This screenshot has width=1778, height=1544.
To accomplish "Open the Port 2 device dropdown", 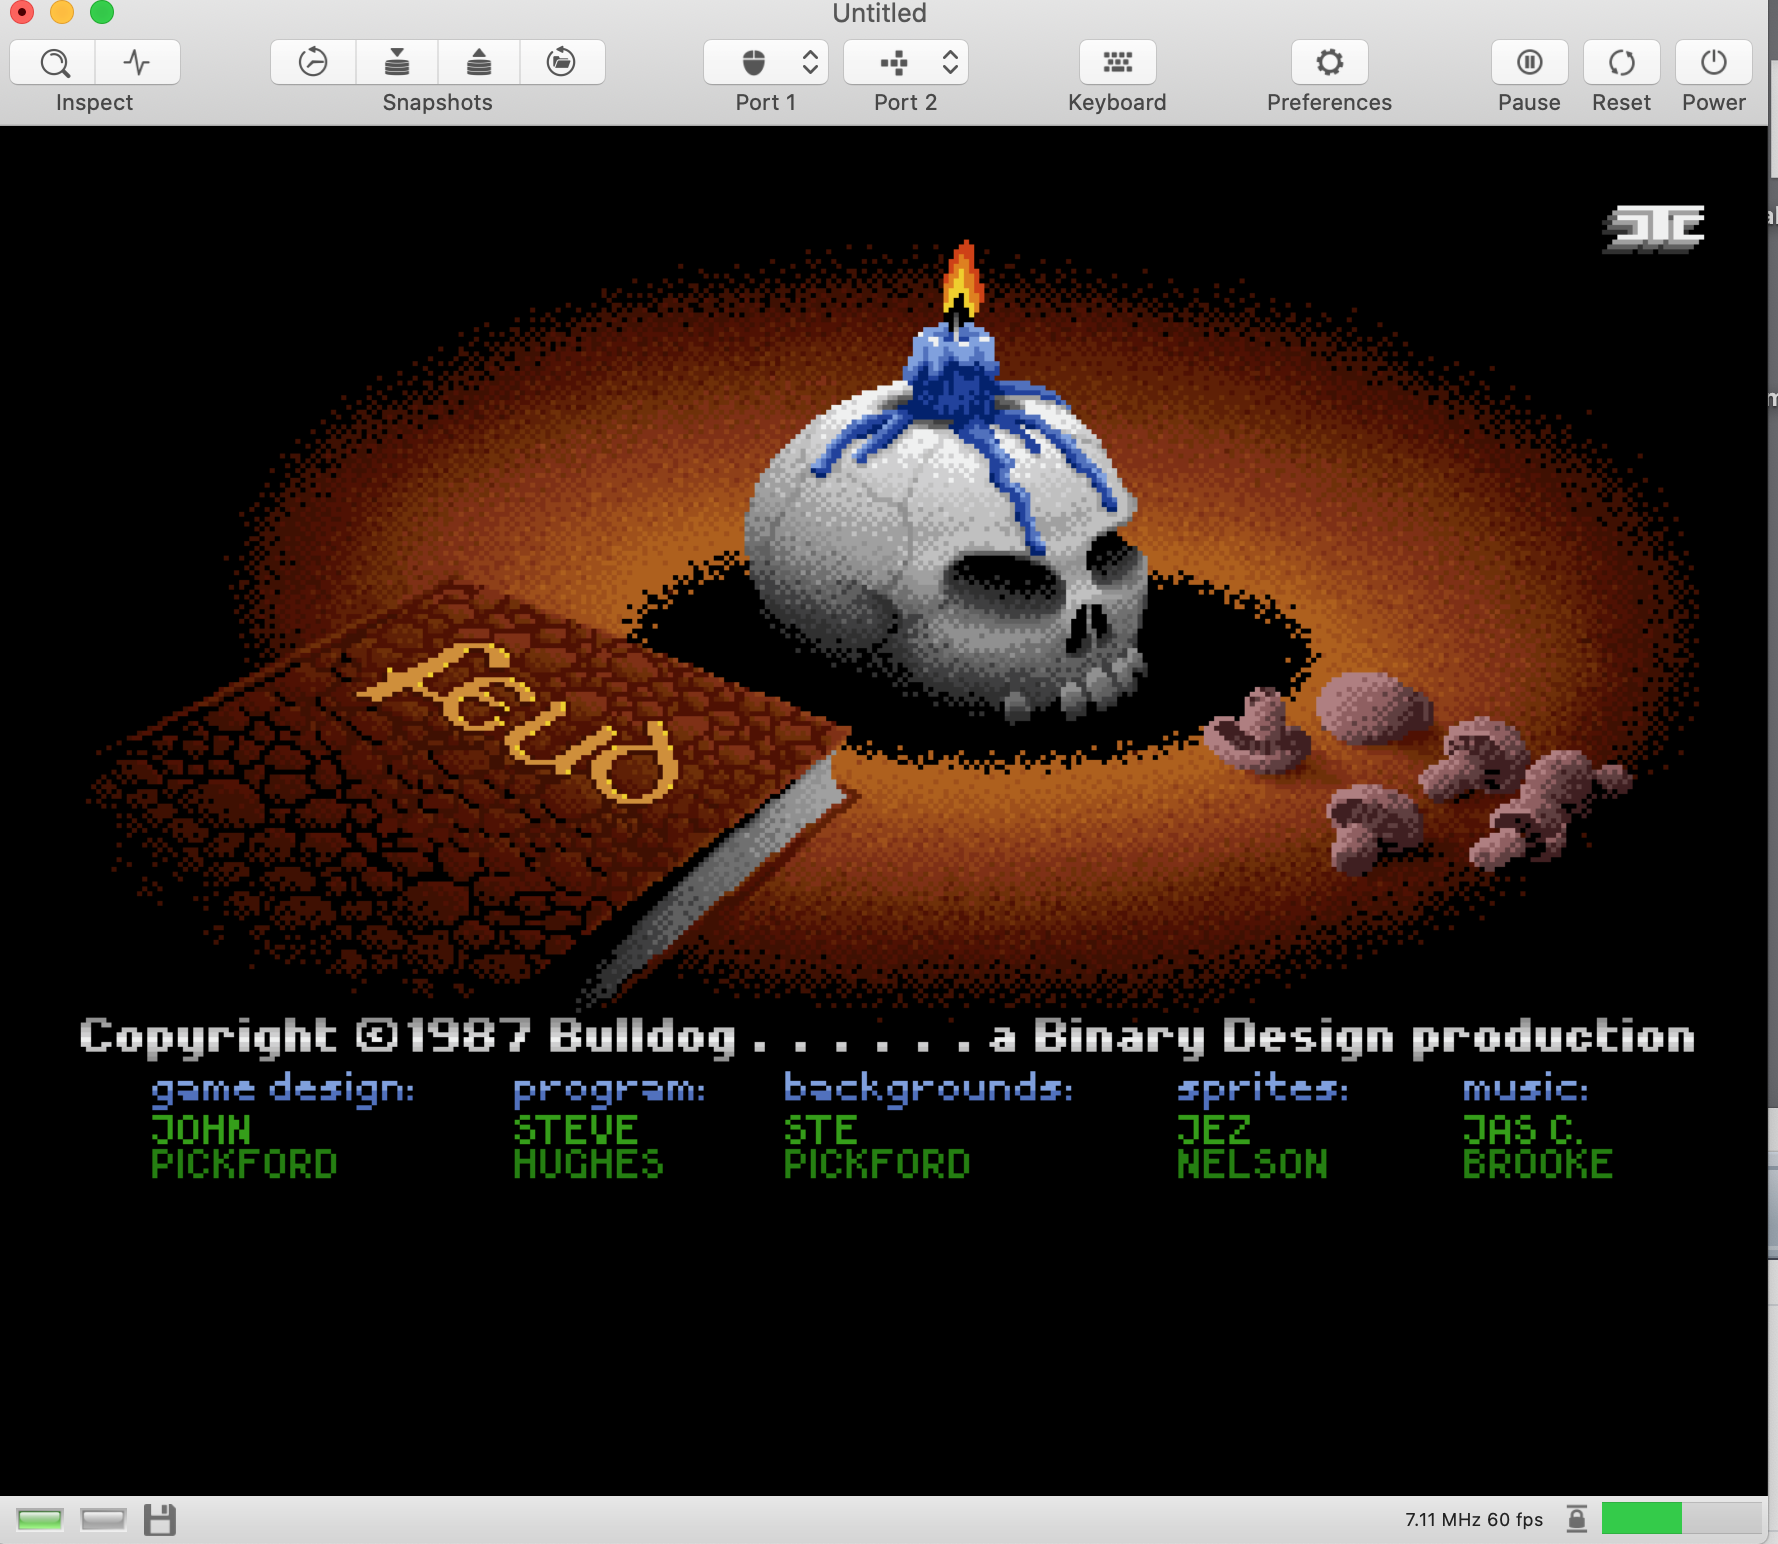I will click(906, 63).
